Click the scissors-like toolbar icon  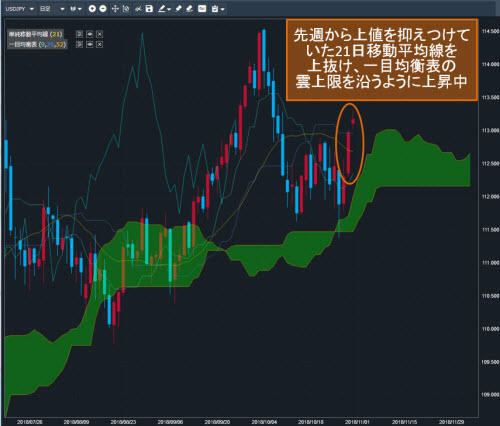138,9
